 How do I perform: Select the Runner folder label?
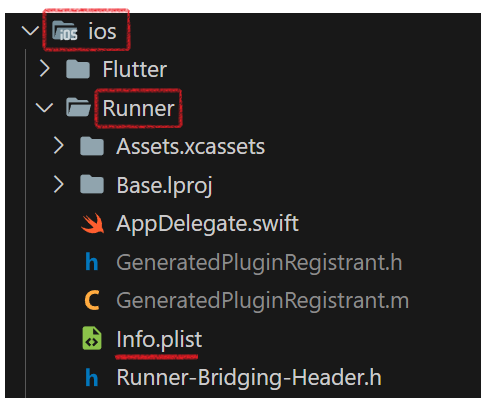138,108
